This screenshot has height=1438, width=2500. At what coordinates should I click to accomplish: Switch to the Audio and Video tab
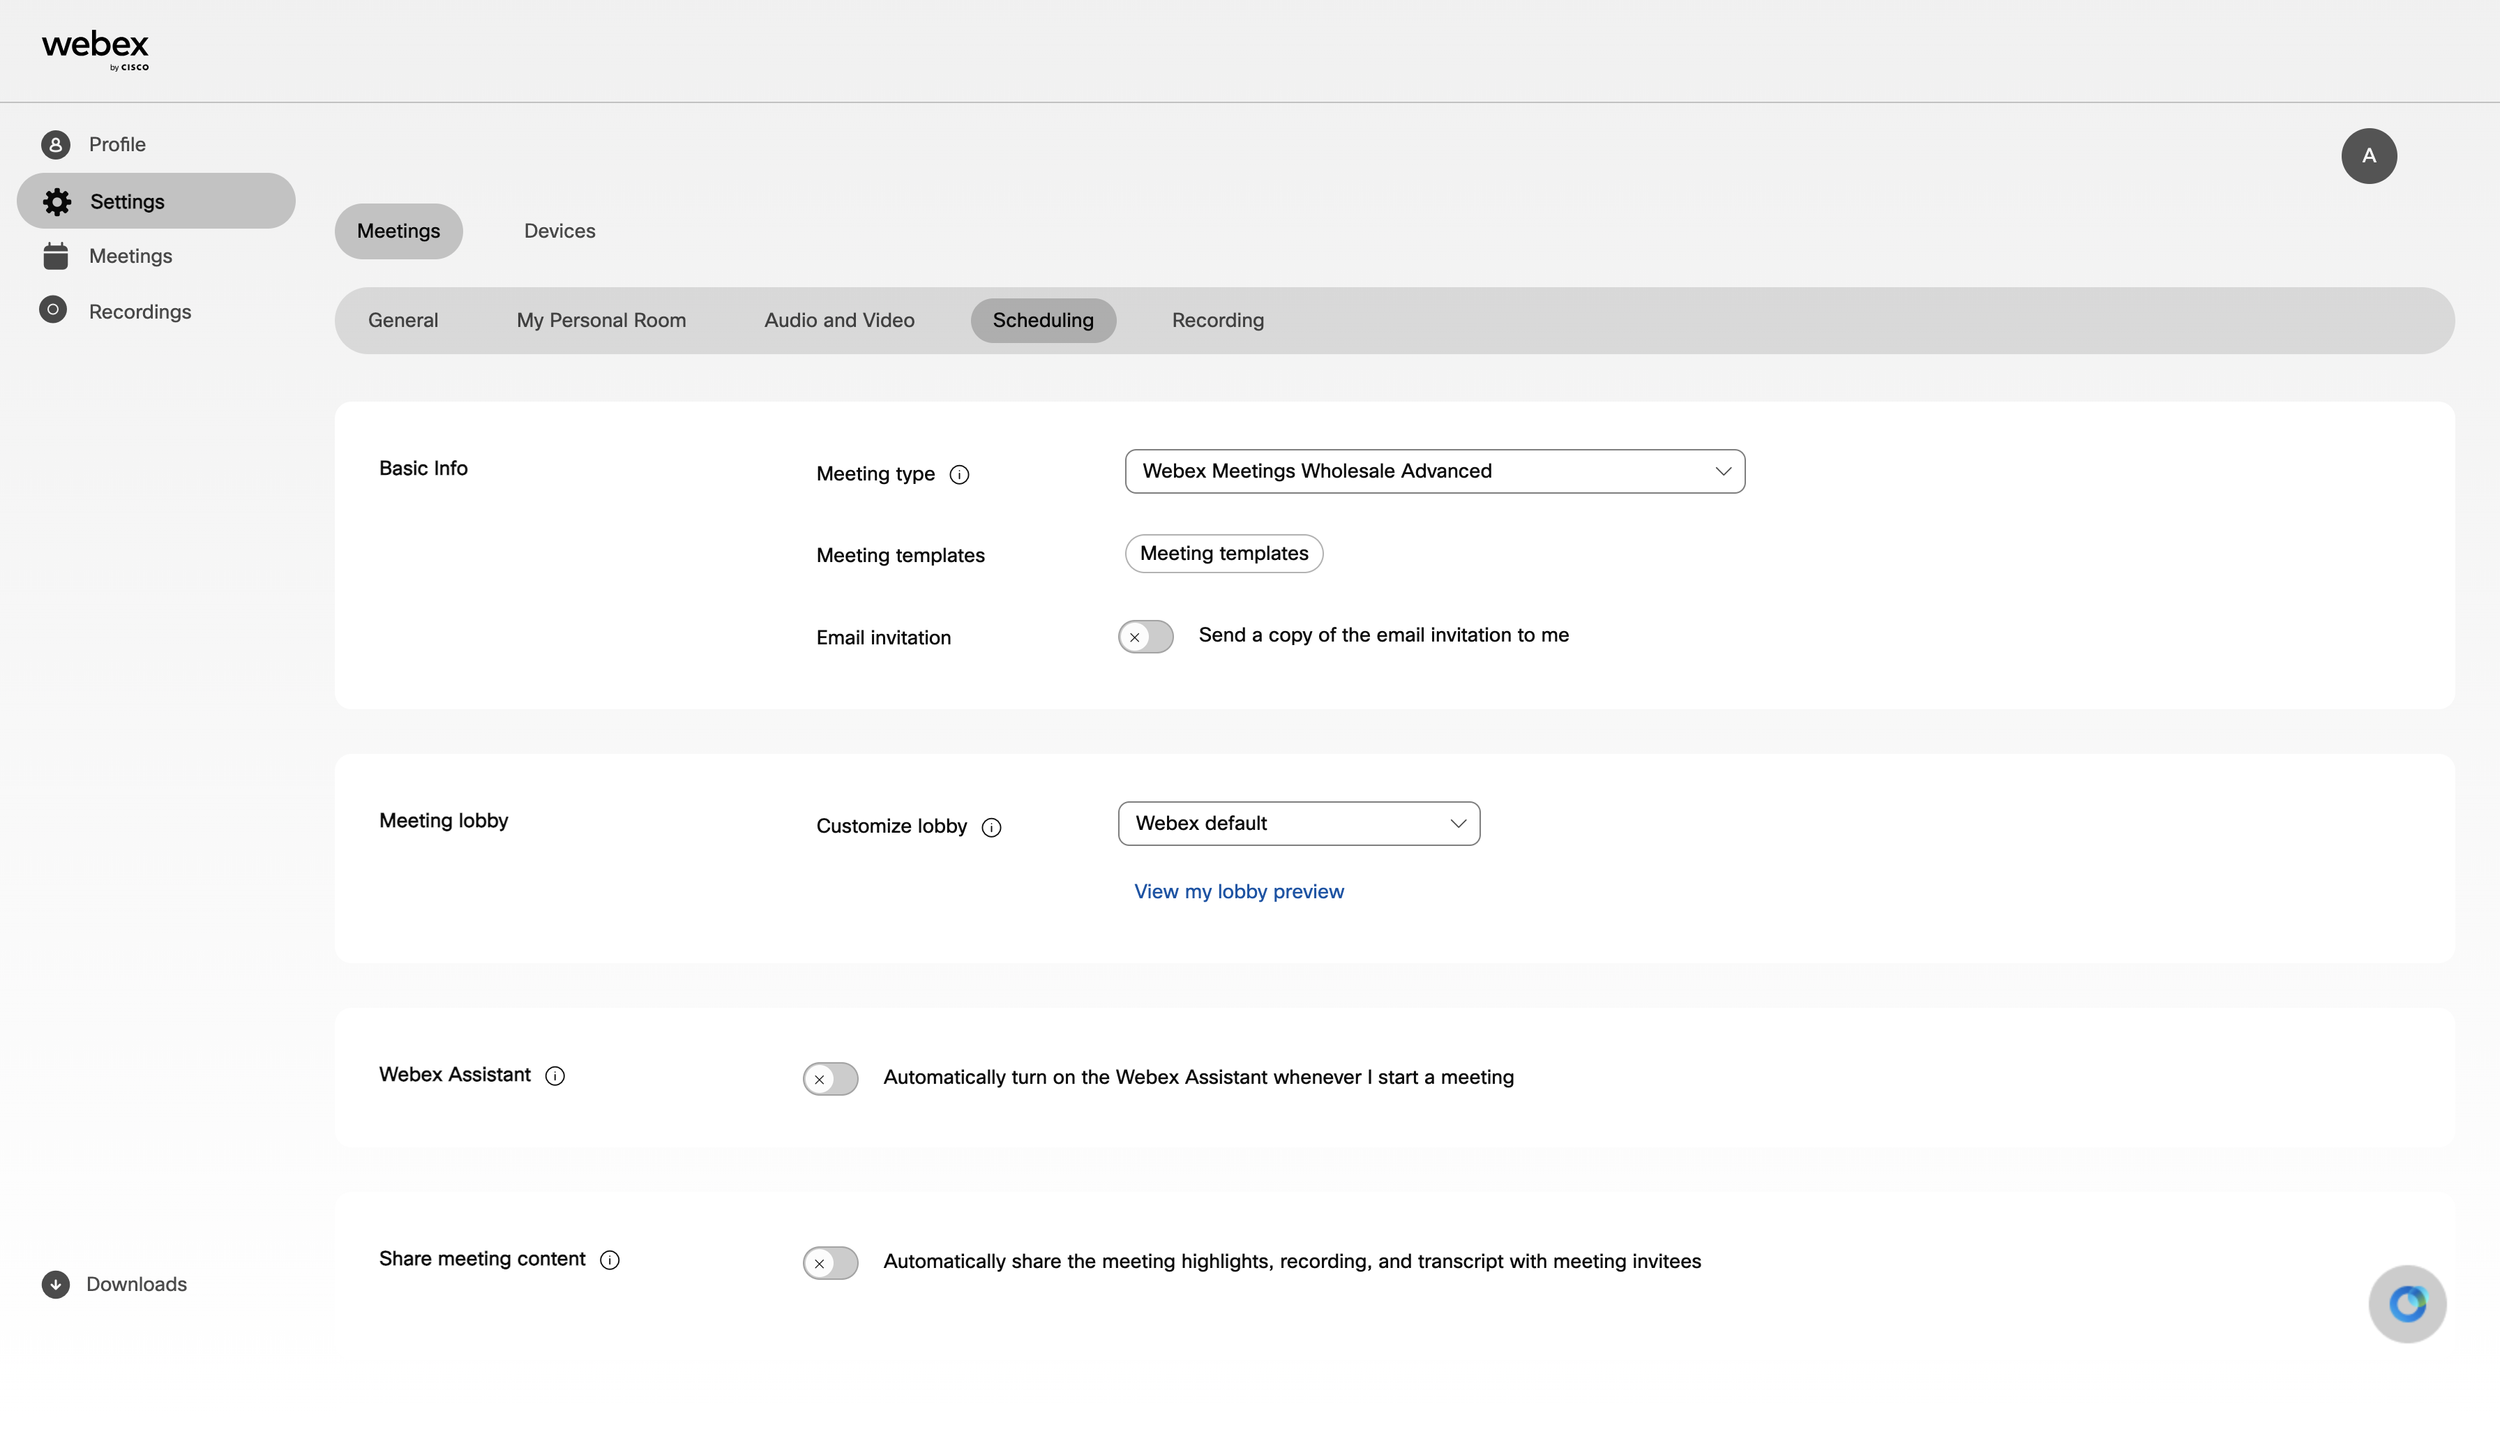click(x=839, y=320)
